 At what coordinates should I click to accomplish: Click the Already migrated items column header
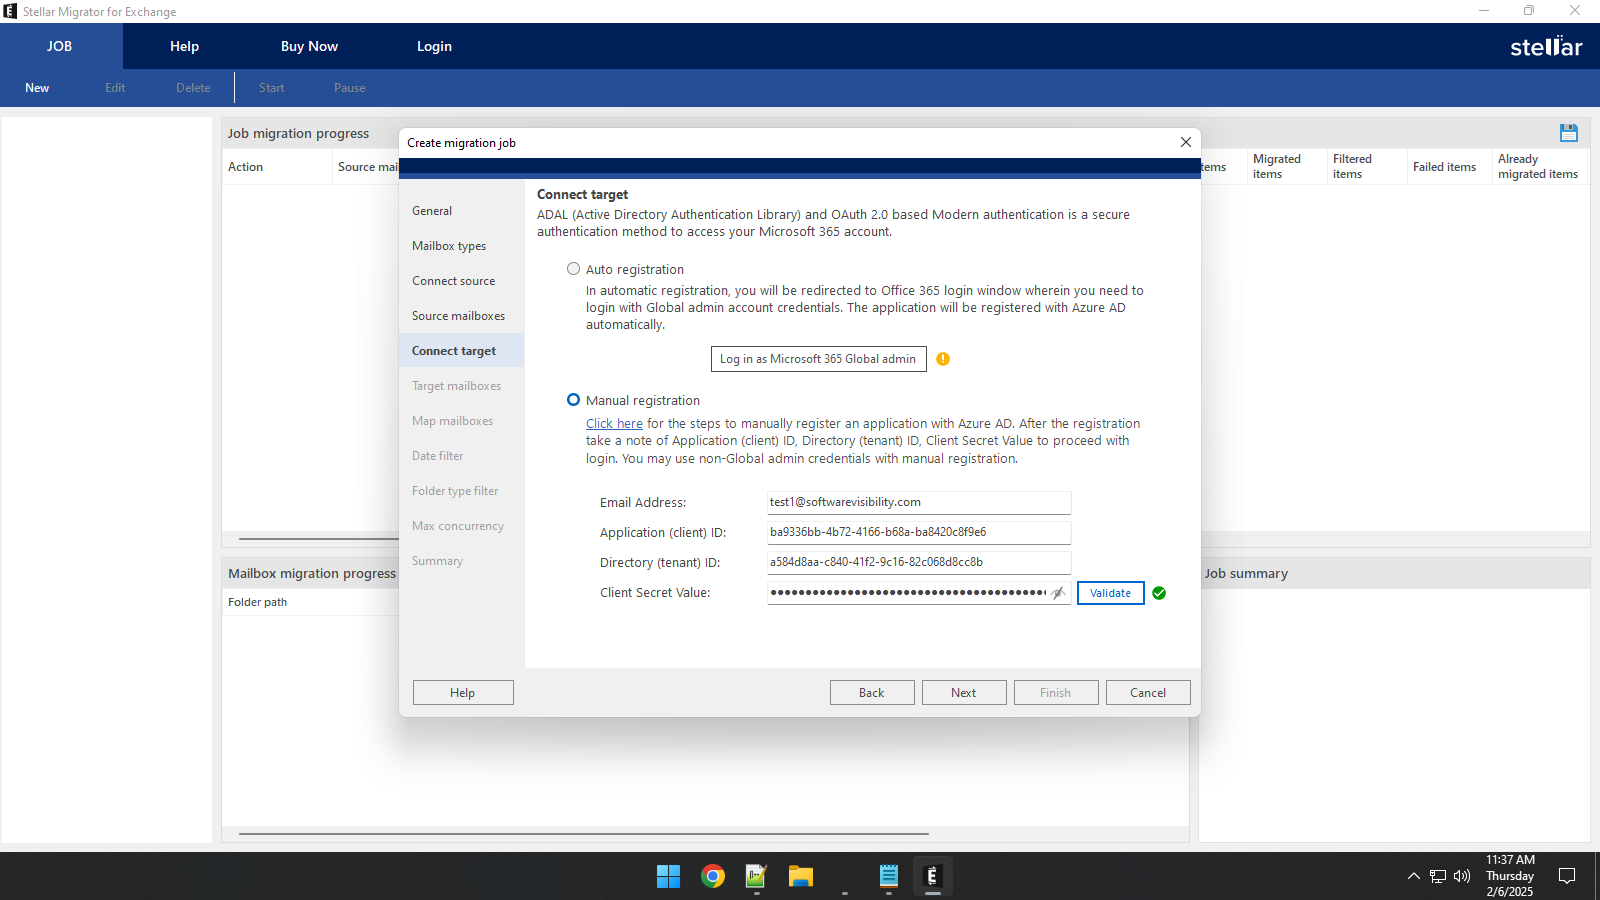[1539, 167]
